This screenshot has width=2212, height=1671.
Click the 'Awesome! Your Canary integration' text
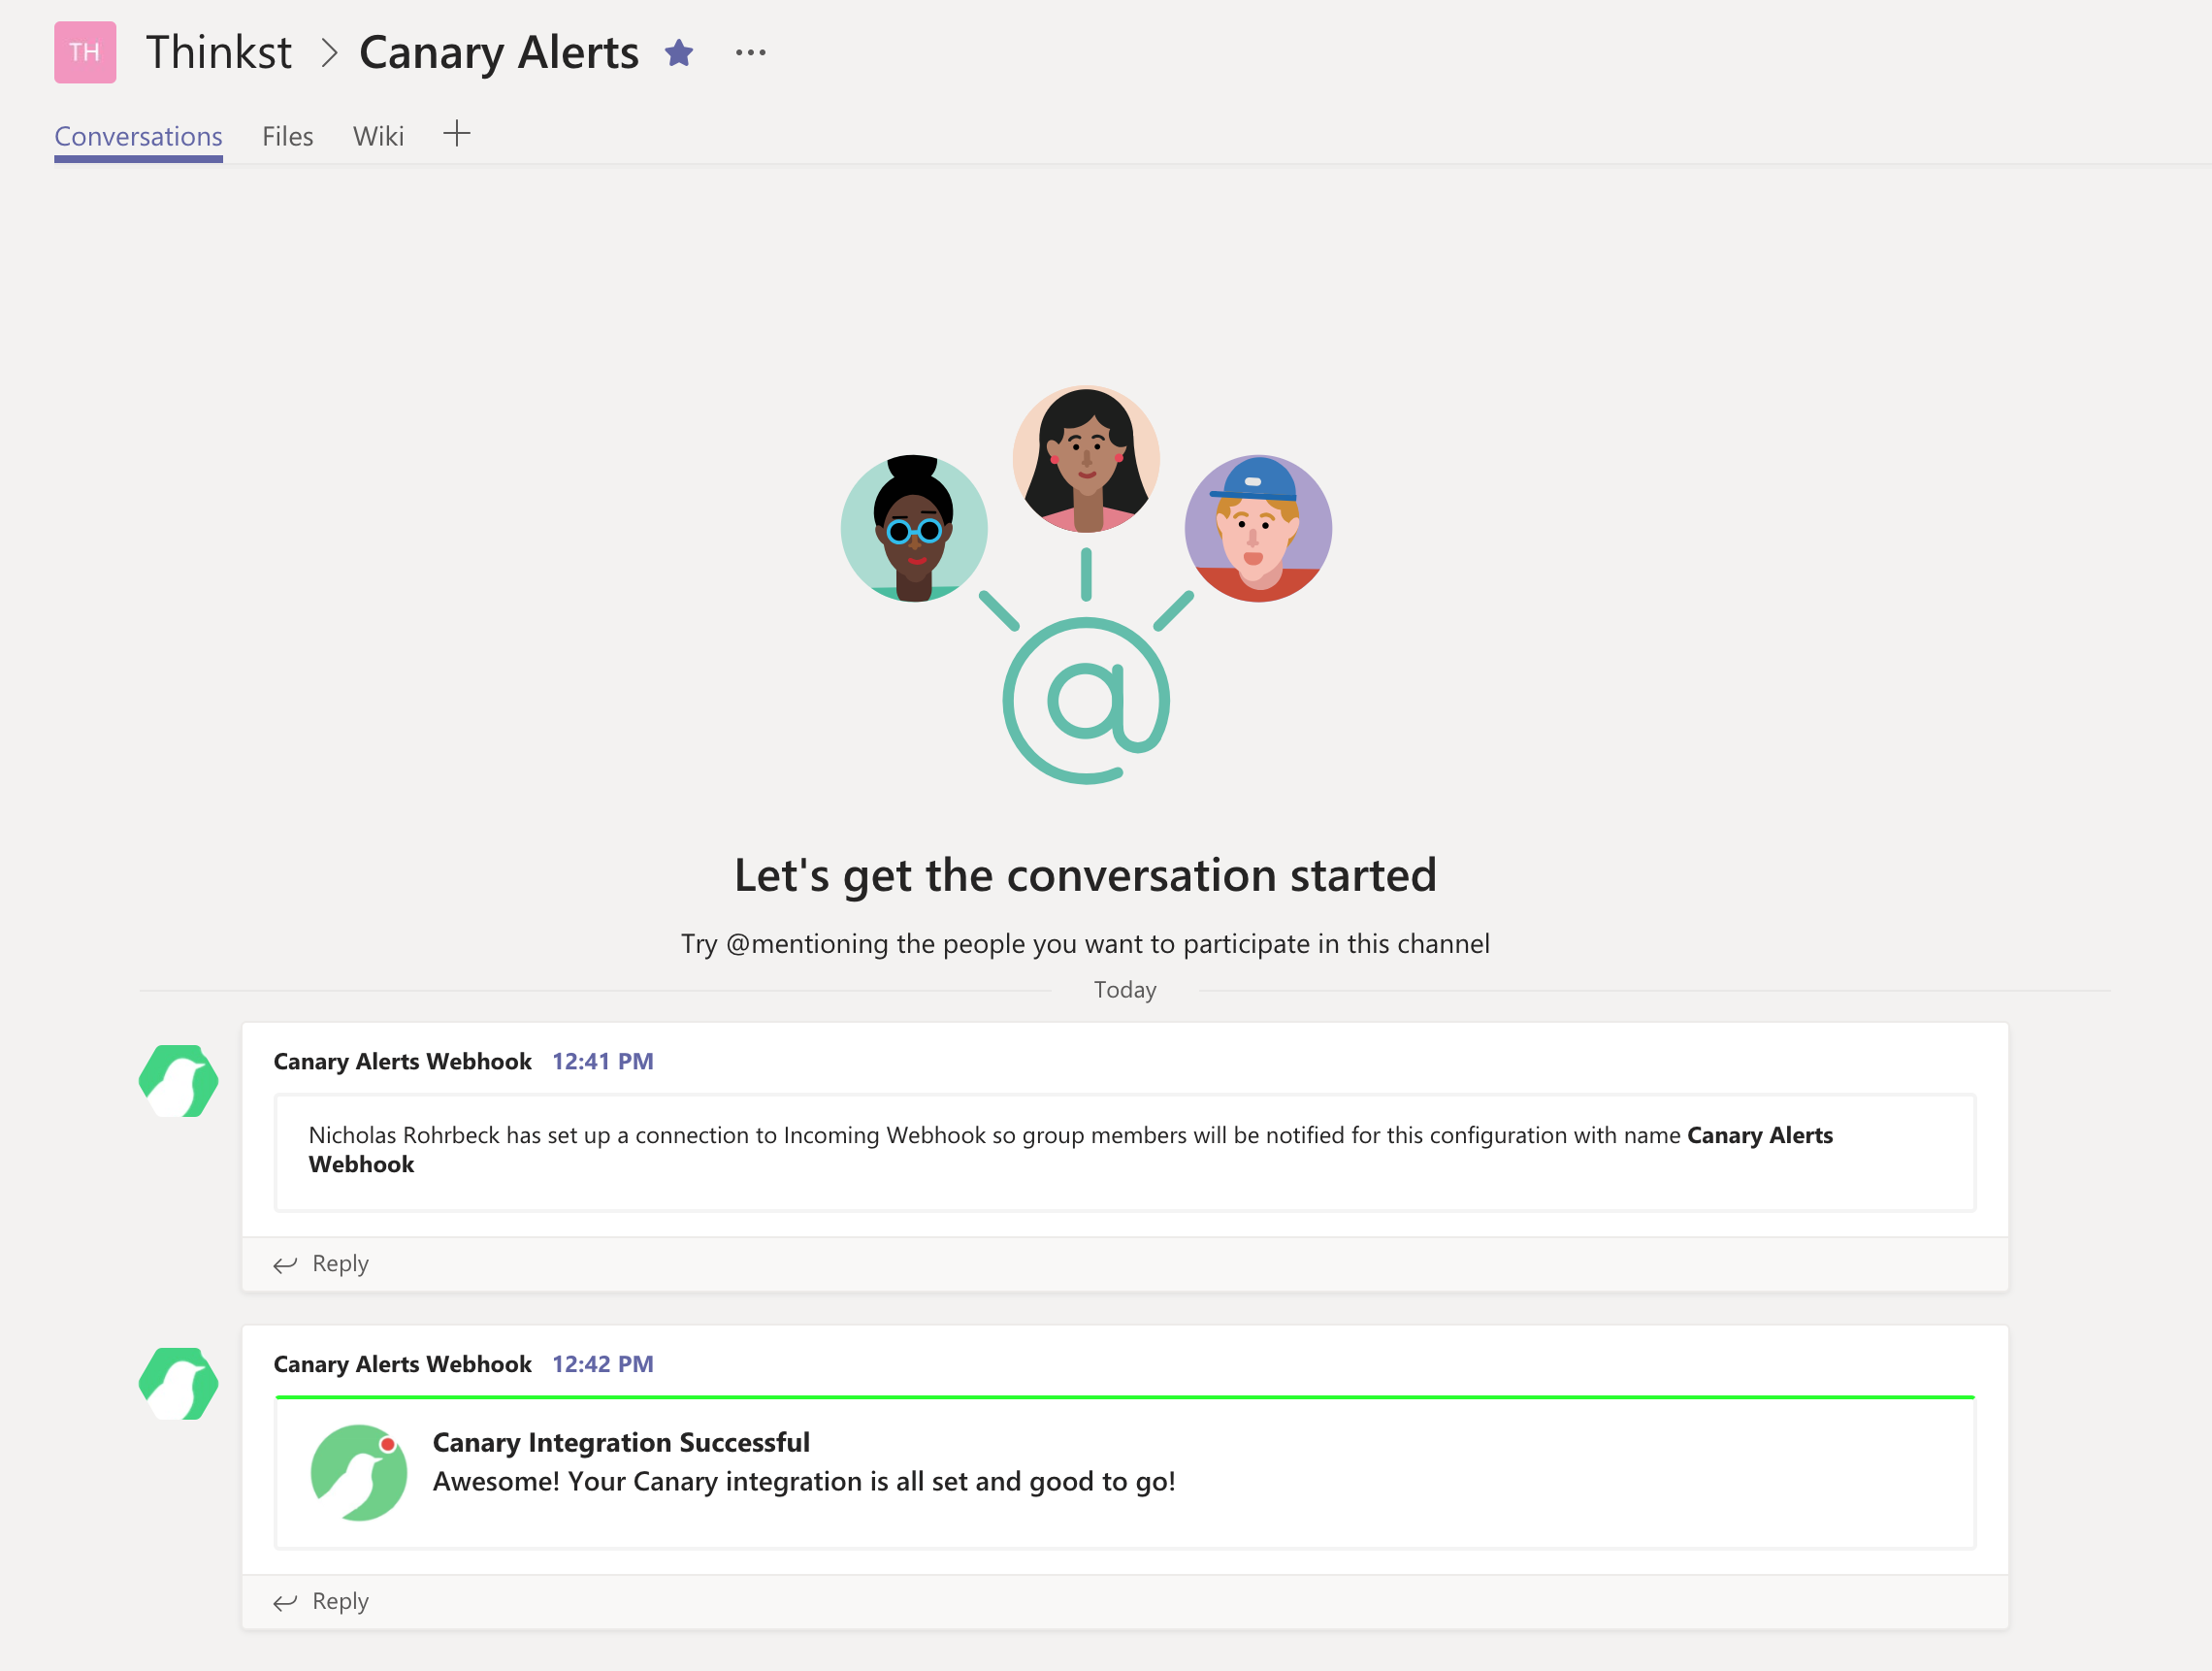[x=804, y=1481]
